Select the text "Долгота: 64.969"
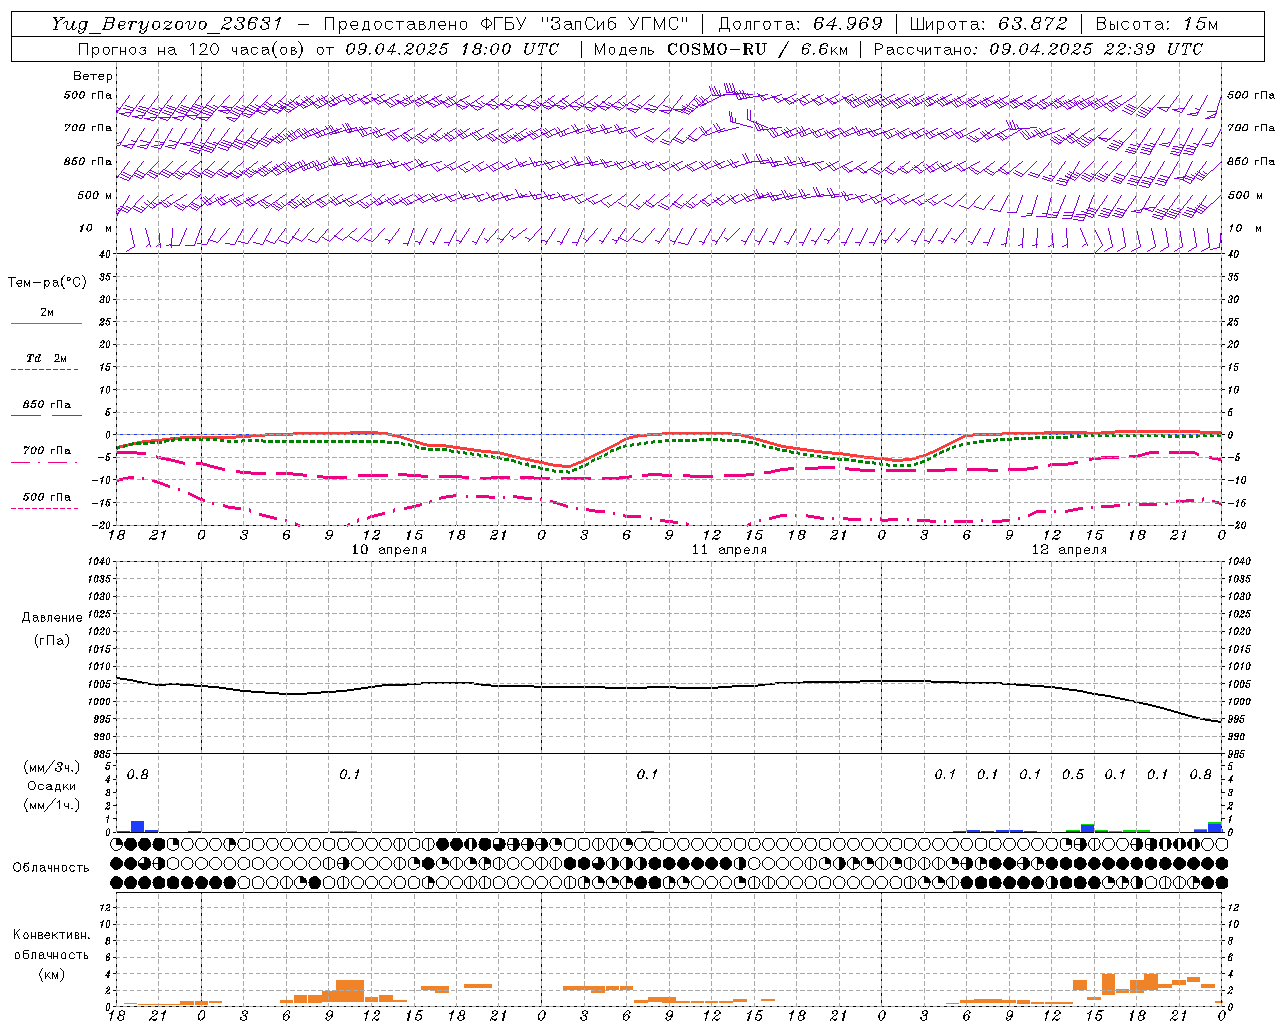This screenshot has height=1024, width=1280. click(x=801, y=24)
